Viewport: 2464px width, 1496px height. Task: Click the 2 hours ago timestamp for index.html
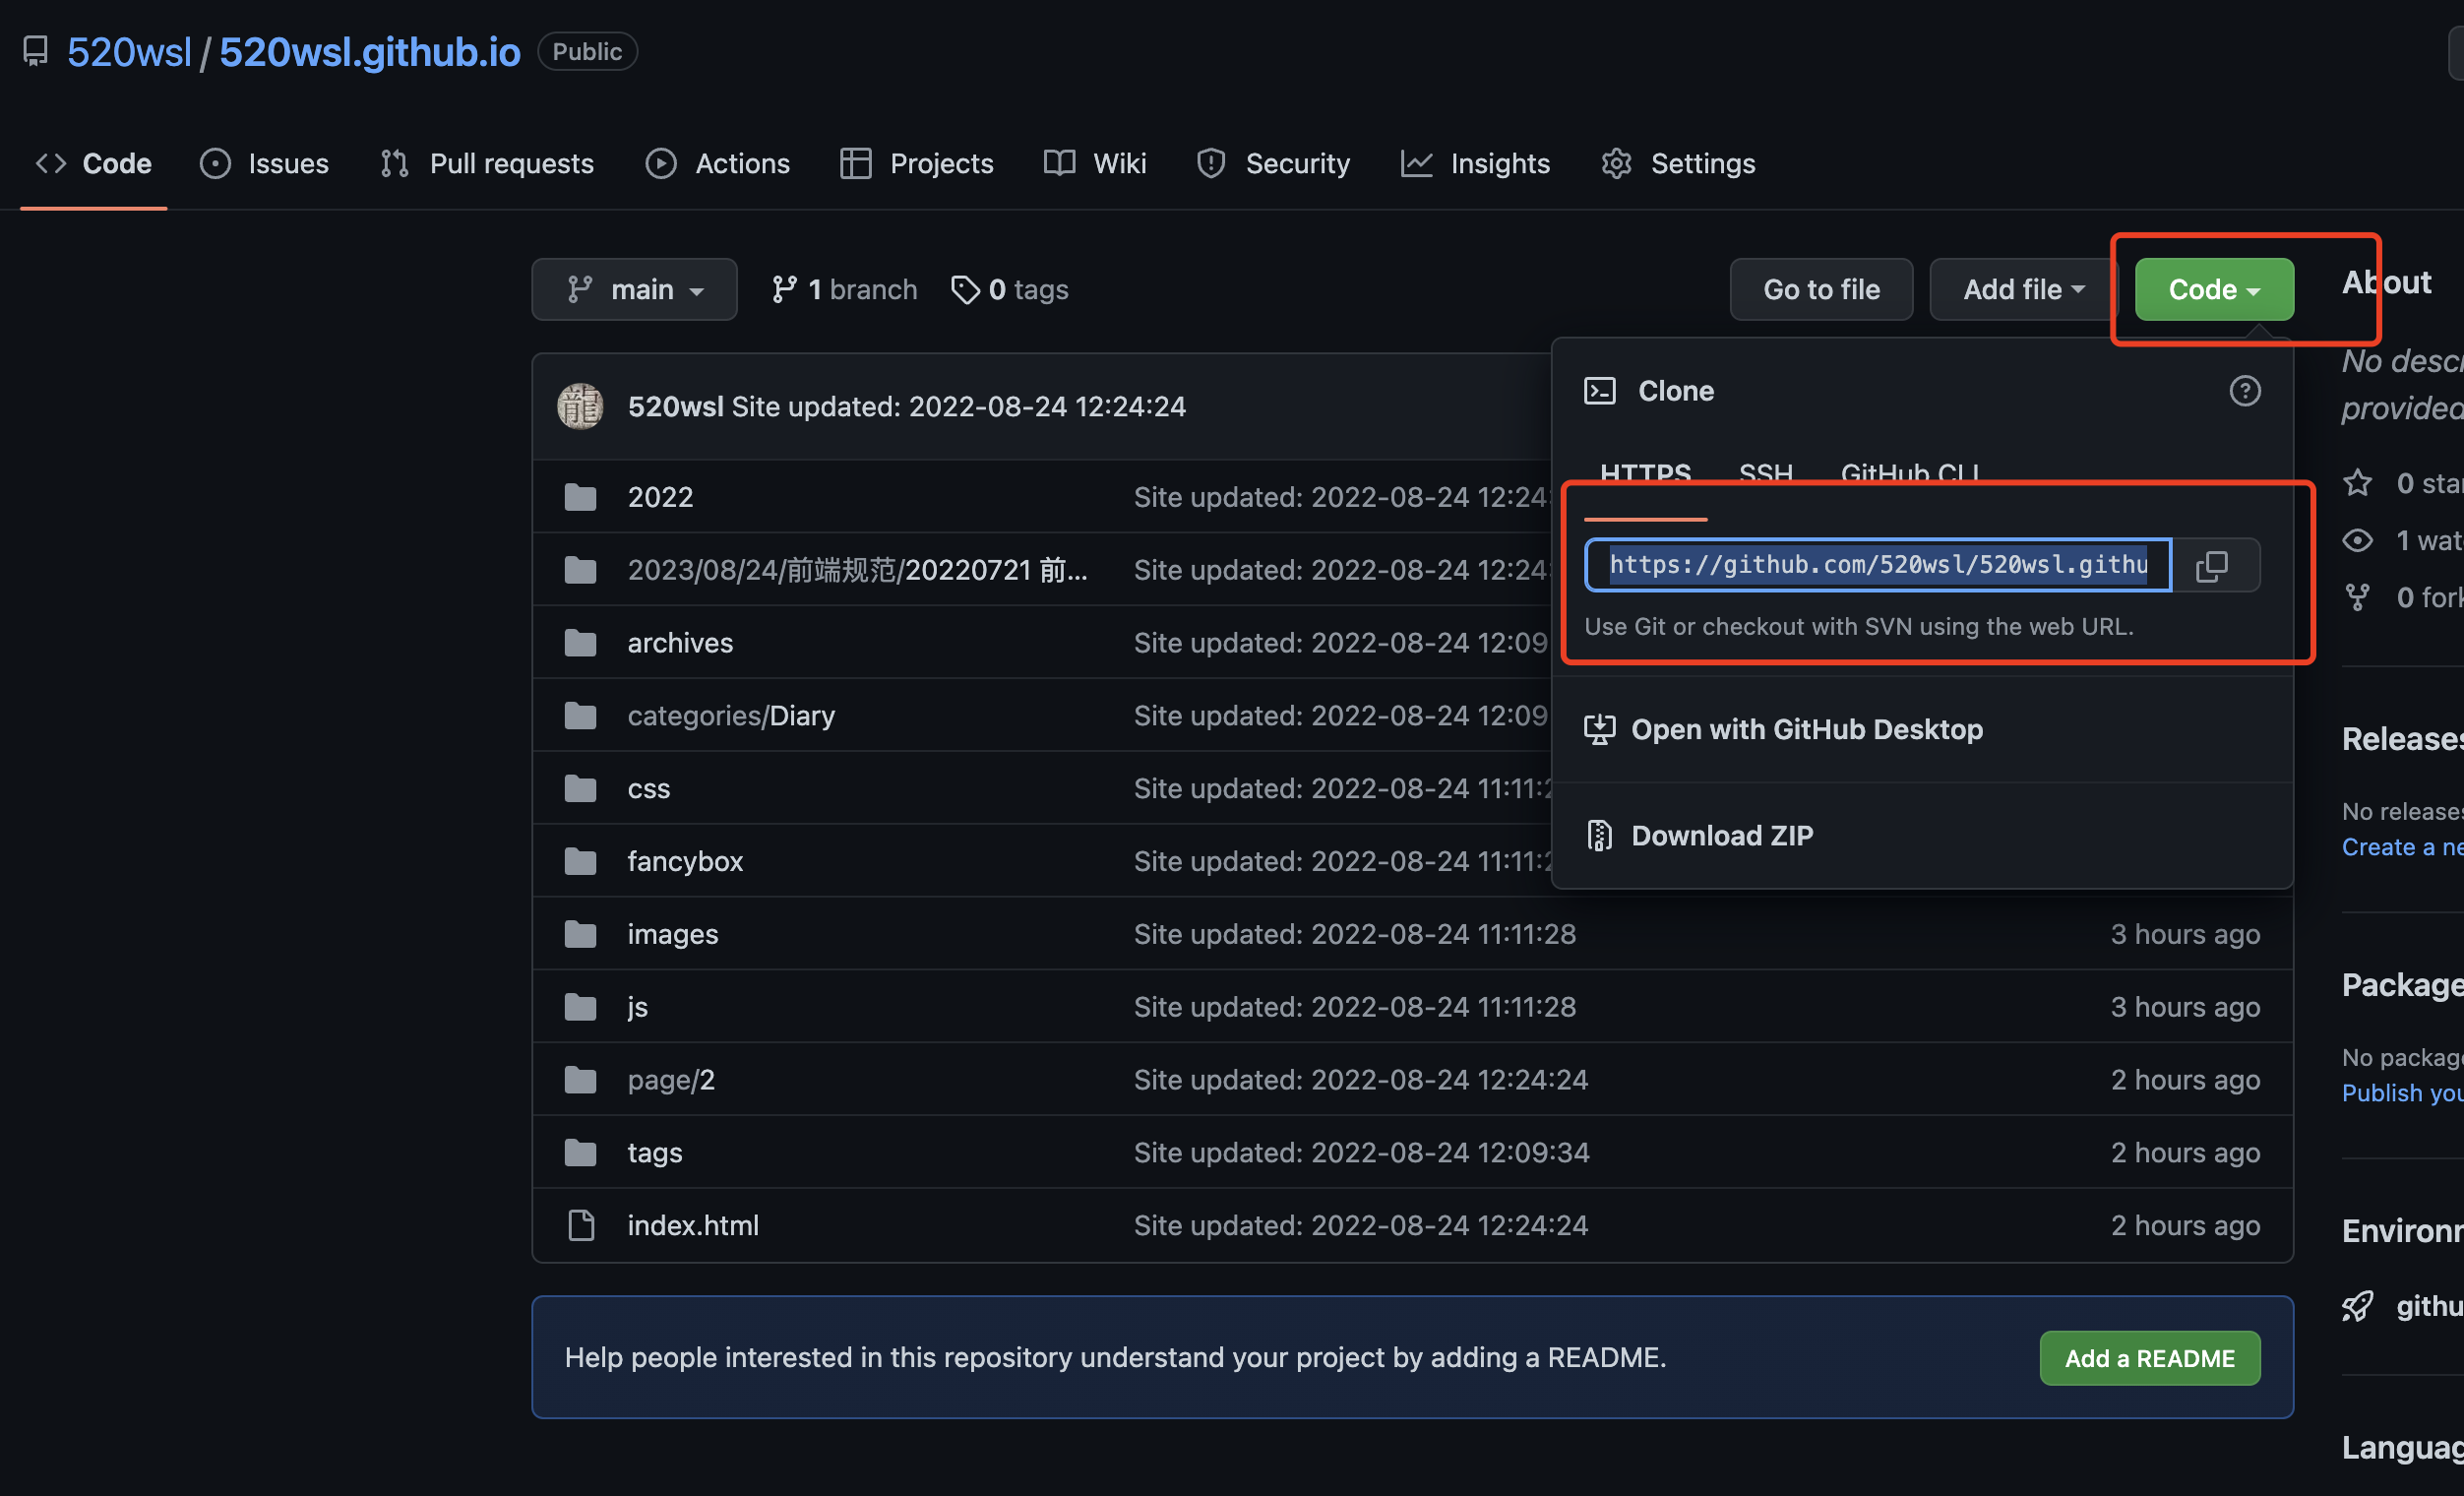coord(2185,1225)
